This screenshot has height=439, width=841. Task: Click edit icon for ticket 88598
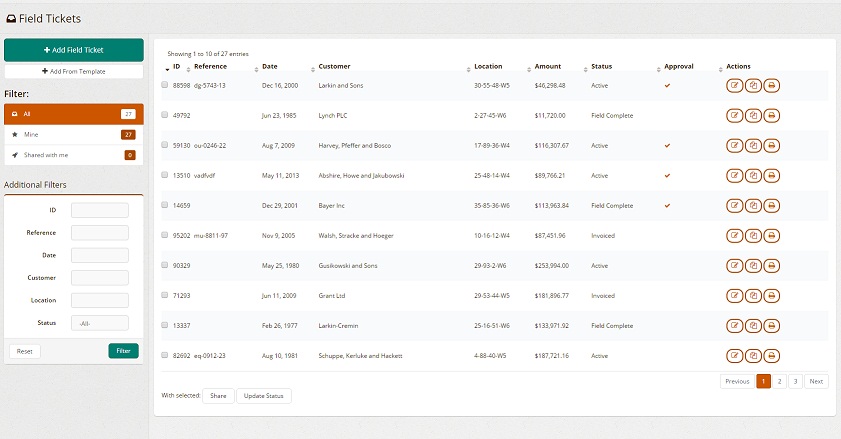pyautogui.click(x=735, y=86)
